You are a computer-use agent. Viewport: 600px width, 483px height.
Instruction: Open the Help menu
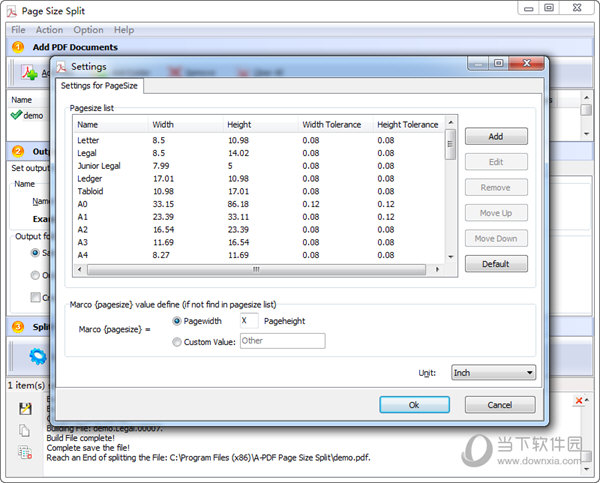[124, 30]
